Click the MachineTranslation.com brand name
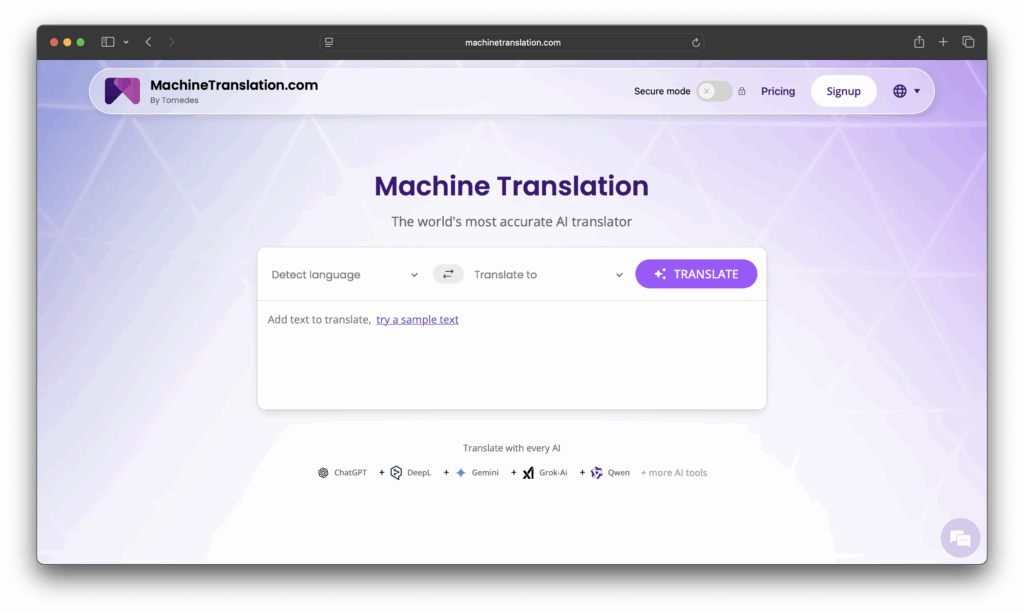The height and width of the screenshot is (613, 1024). coord(234,85)
